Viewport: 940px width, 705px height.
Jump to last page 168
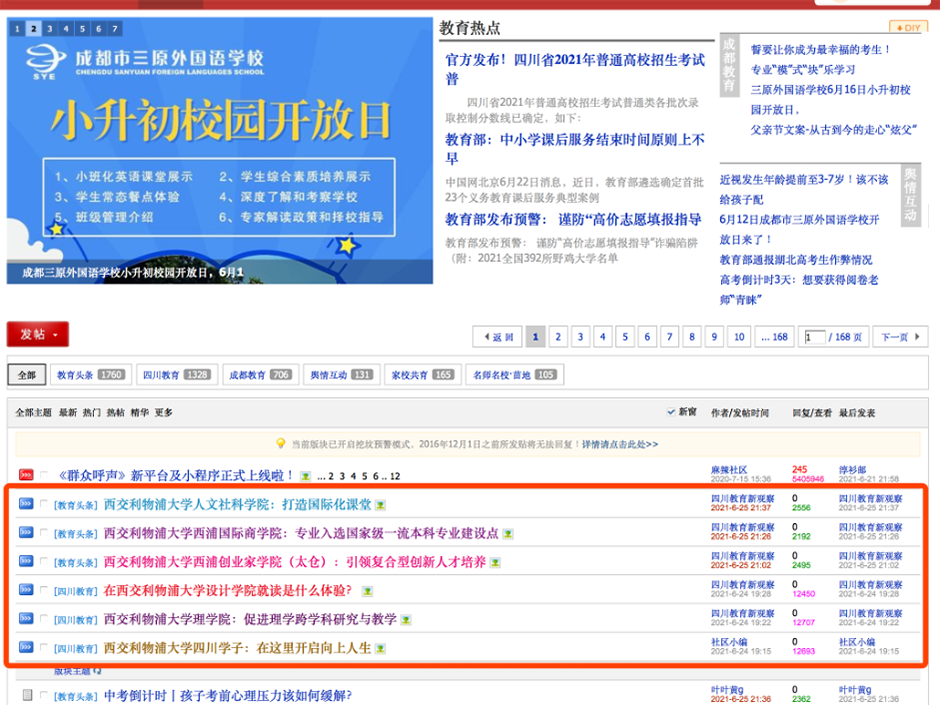click(x=775, y=337)
